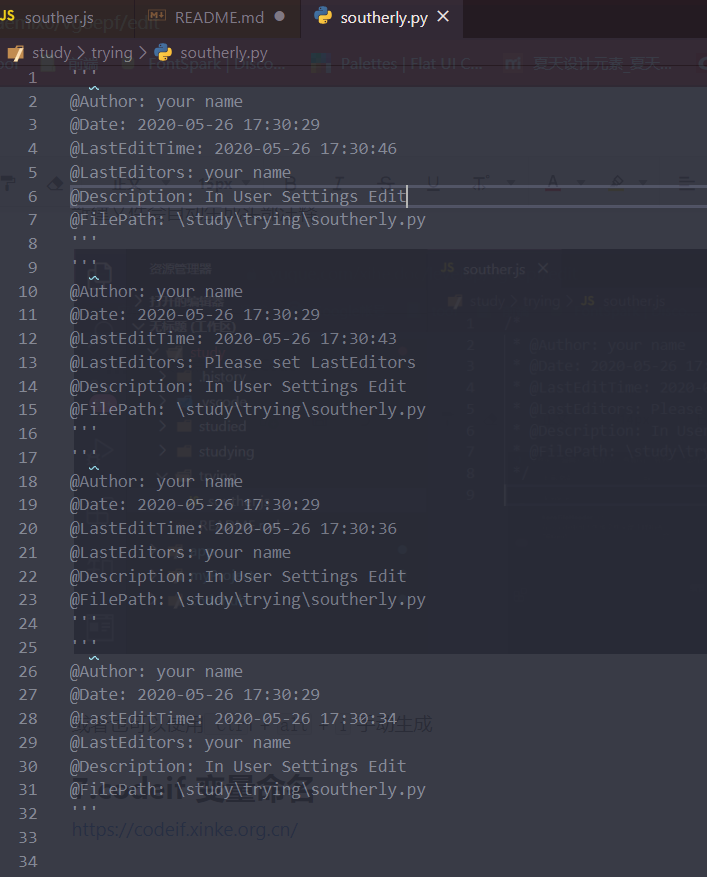This screenshot has height=877, width=707.
Task: Click the unsaved dot on README.md tab
Action: tap(280, 17)
